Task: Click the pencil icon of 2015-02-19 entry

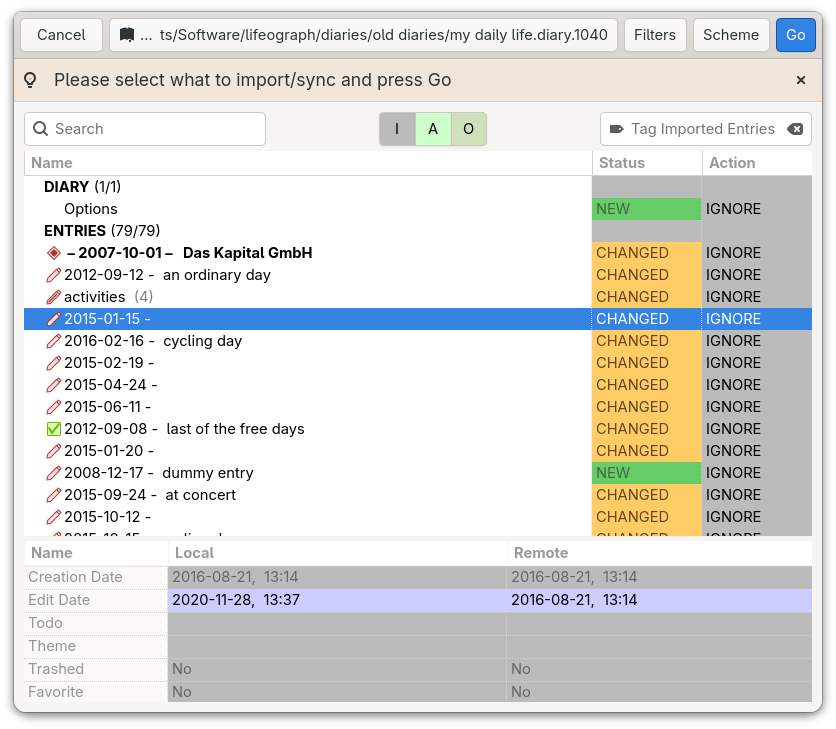Action: pos(53,363)
